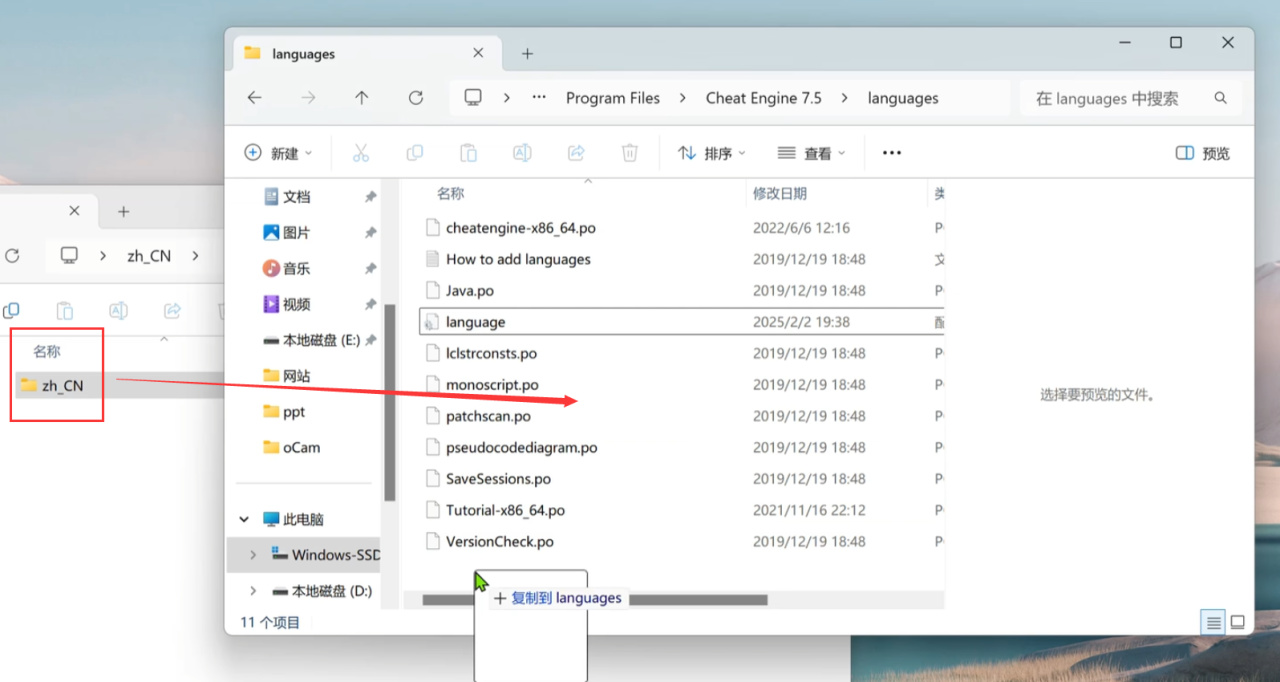Click Program Files in the breadcrumb
This screenshot has width=1280, height=682.
tap(613, 98)
